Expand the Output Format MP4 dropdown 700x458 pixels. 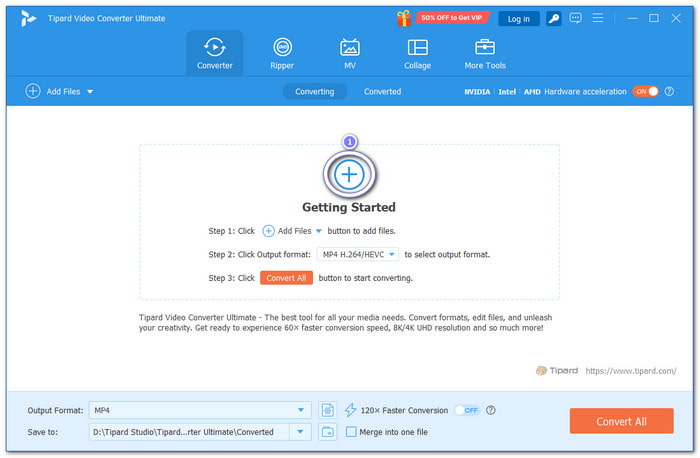[x=301, y=410]
